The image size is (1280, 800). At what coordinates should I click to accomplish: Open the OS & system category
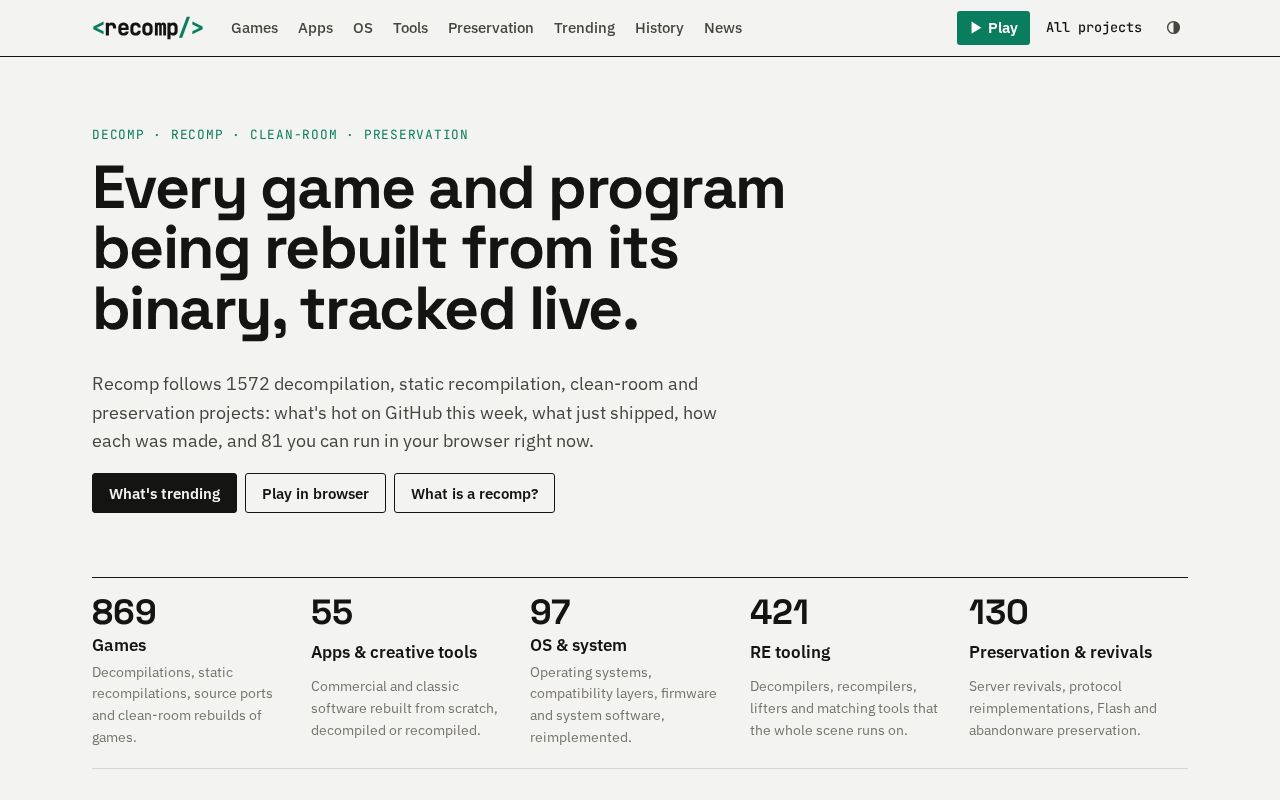coord(578,645)
